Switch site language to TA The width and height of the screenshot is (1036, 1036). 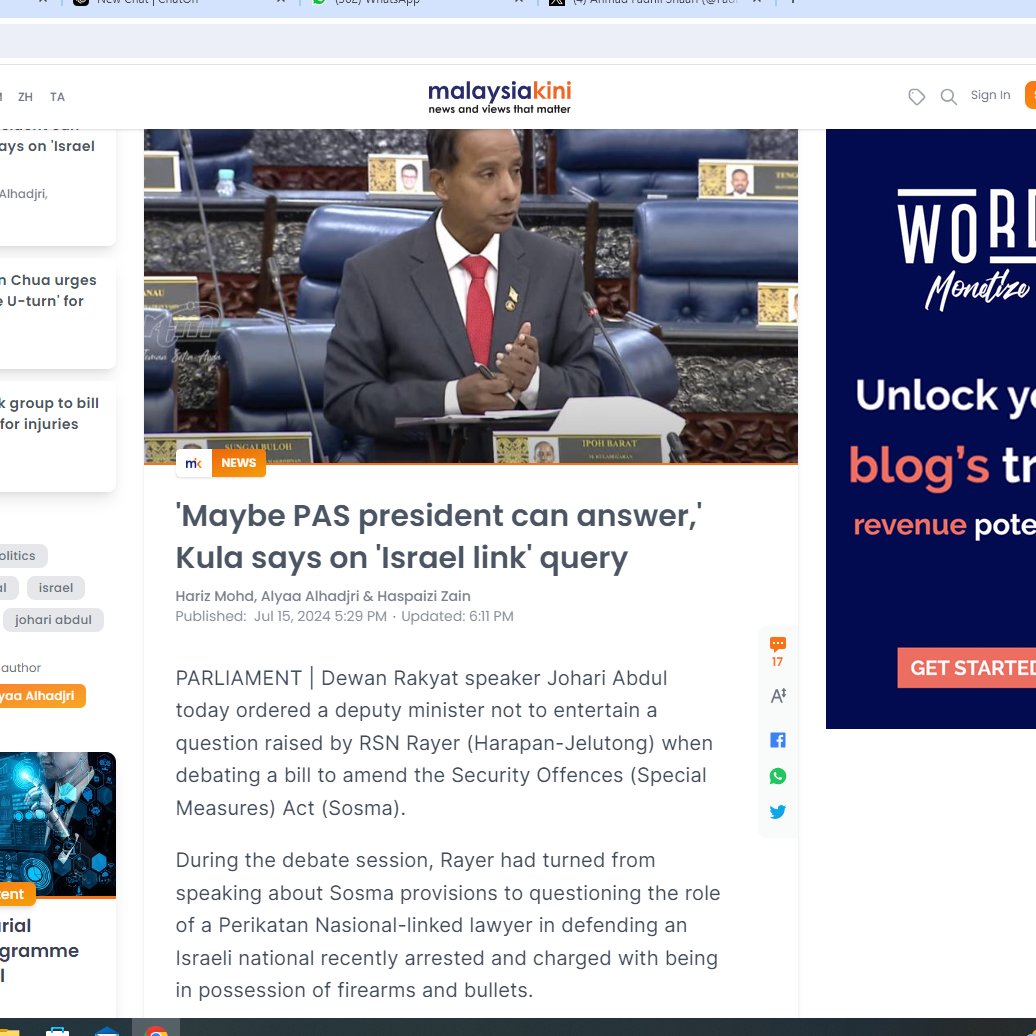tap(57, 97)
